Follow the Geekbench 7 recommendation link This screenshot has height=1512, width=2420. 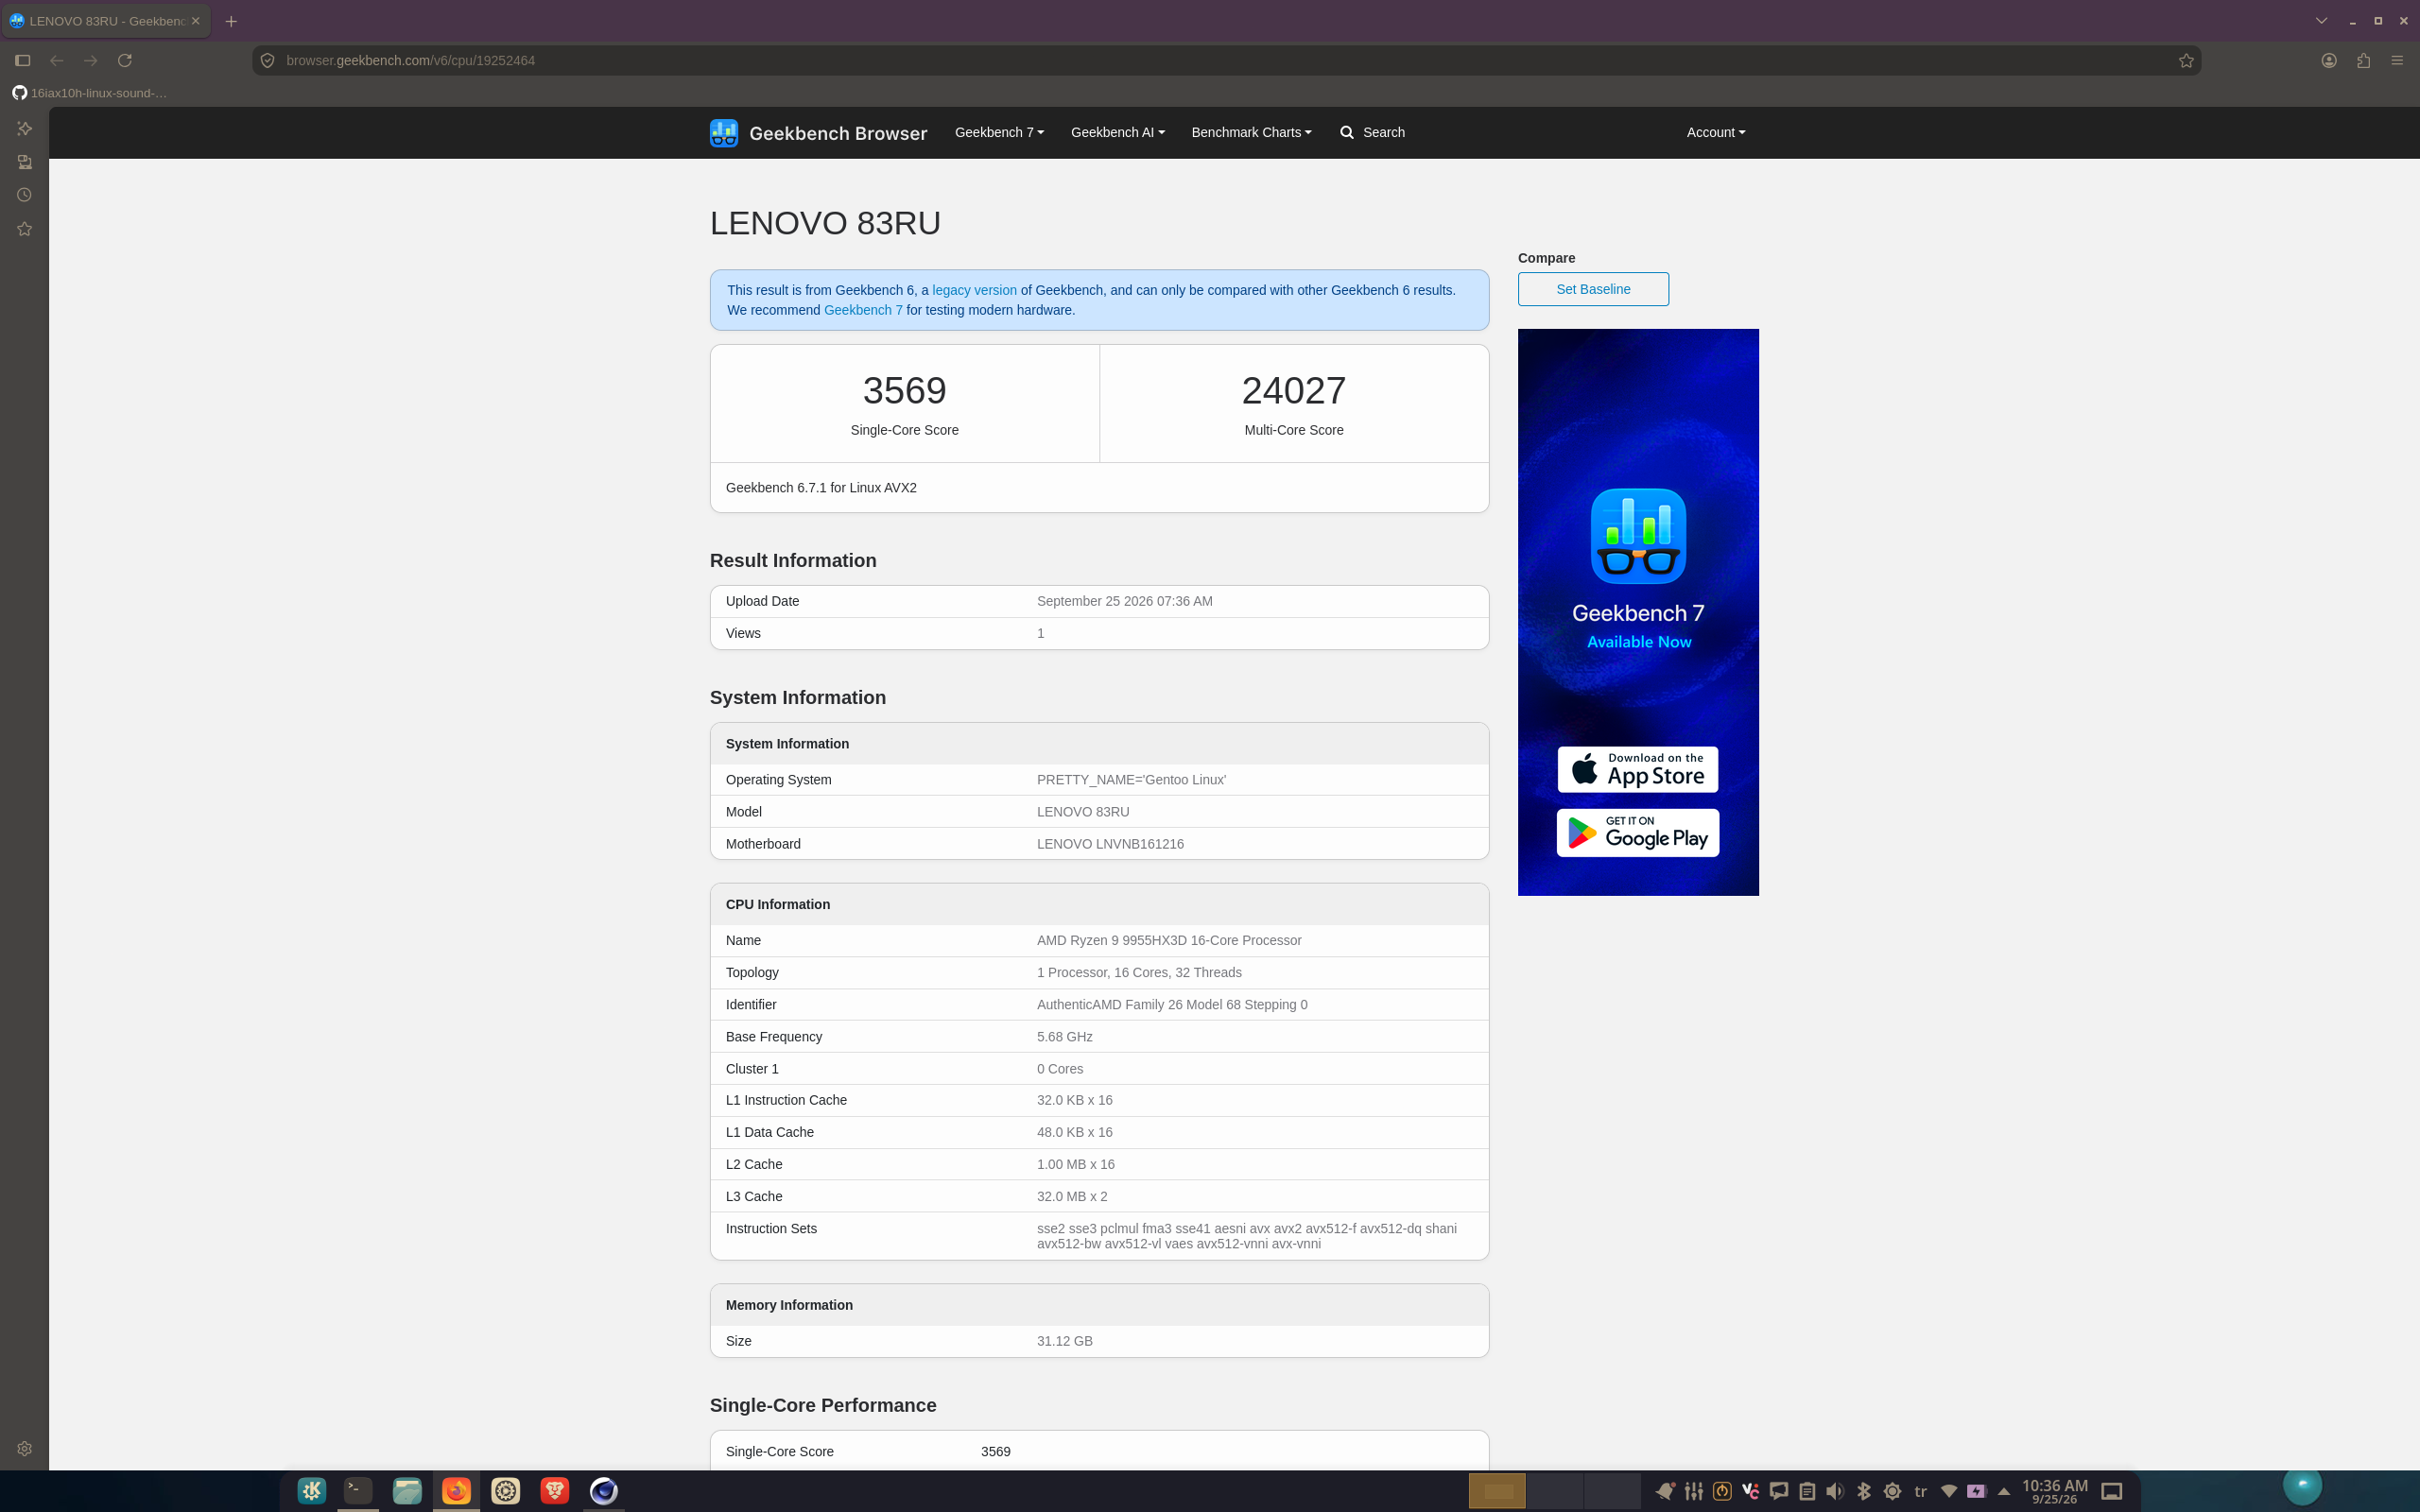click(863, 310)
